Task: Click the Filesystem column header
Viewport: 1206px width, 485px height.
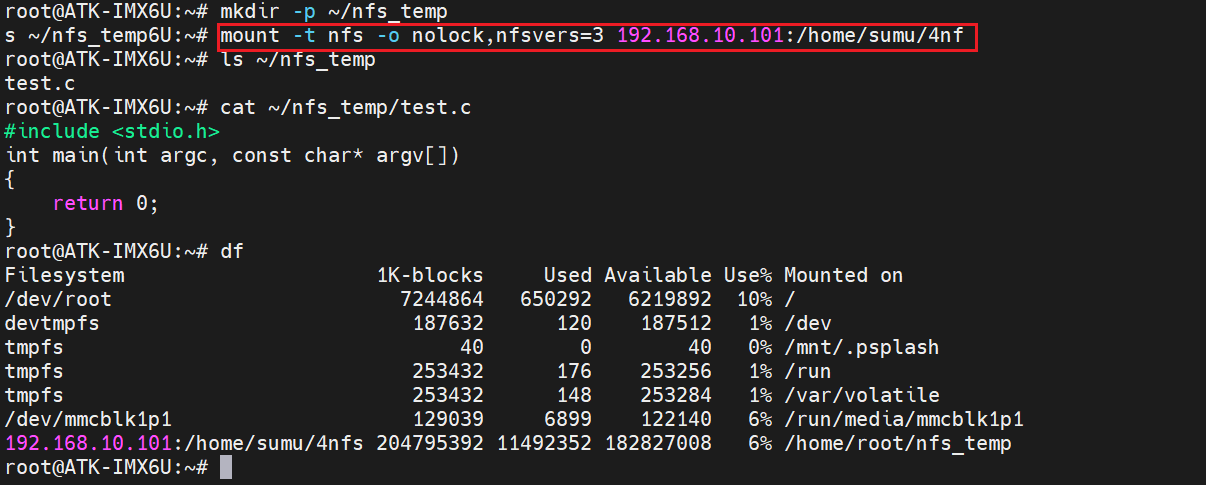Action: click(65, 275)
